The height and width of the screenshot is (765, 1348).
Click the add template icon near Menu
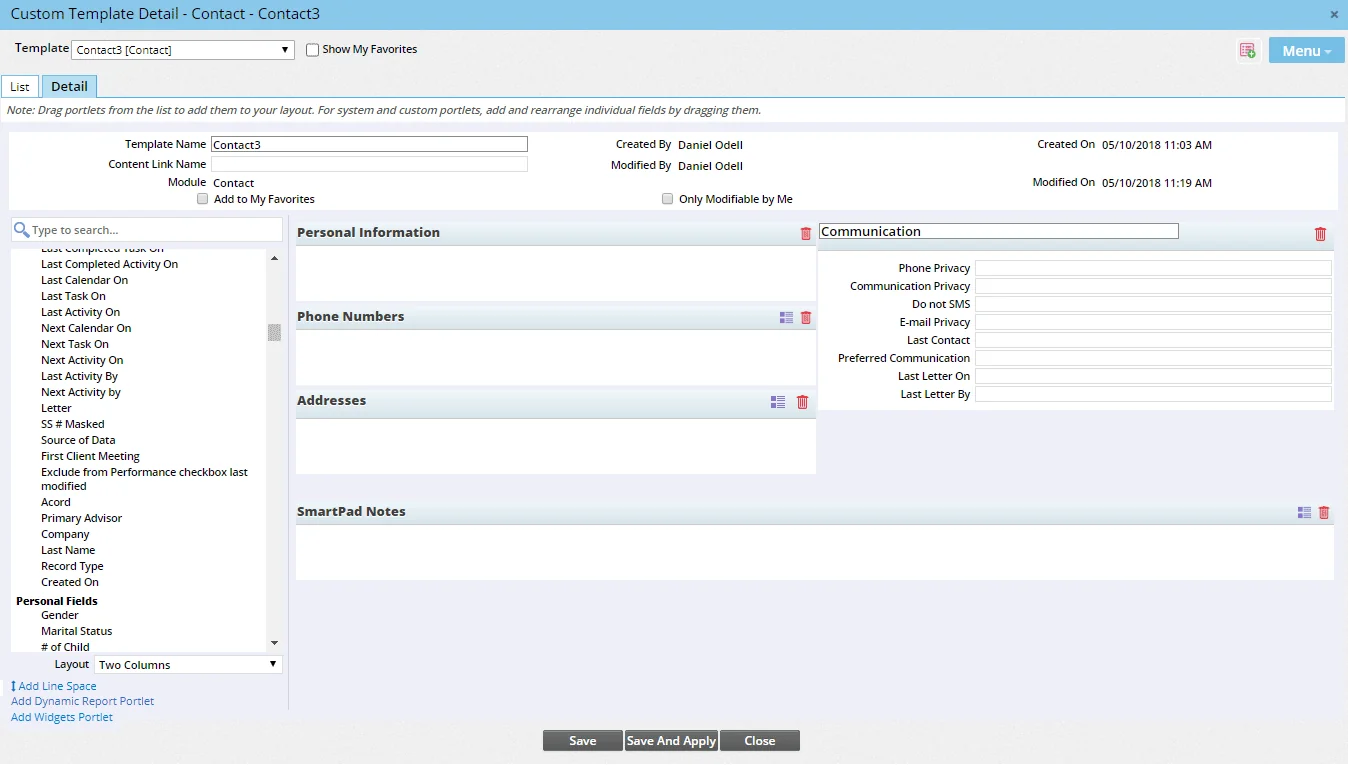(1248, 49)
